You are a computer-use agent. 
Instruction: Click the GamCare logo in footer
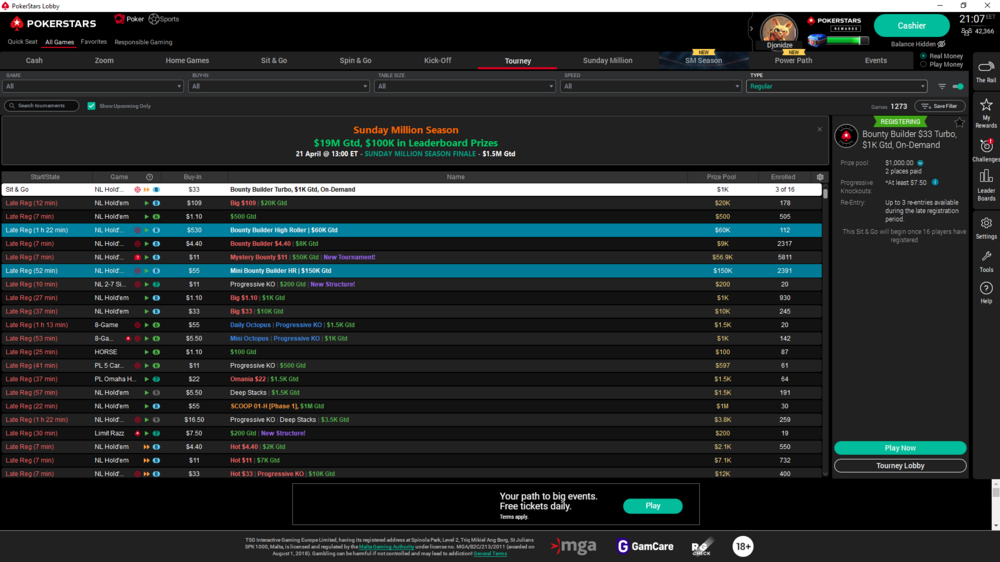645,546
